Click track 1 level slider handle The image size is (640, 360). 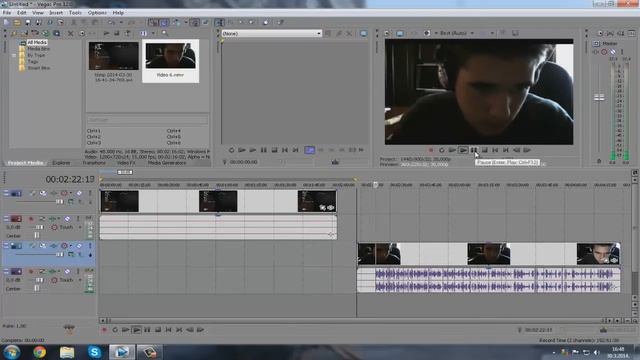(x=60, y=202)
